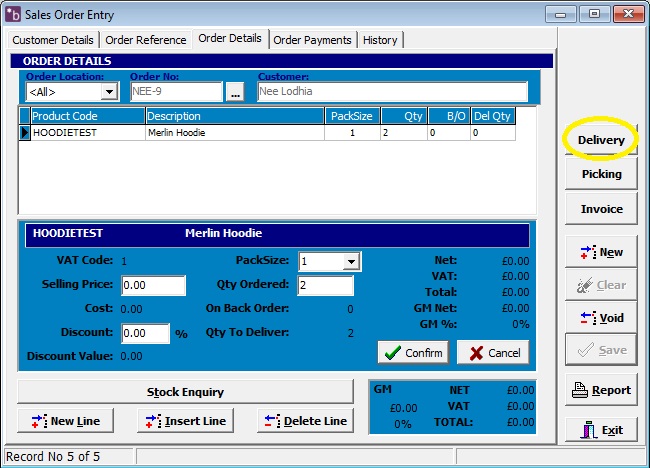Click the Description column header
The width and height of the screenshot is (650, 468).
[x=235, y=116]
